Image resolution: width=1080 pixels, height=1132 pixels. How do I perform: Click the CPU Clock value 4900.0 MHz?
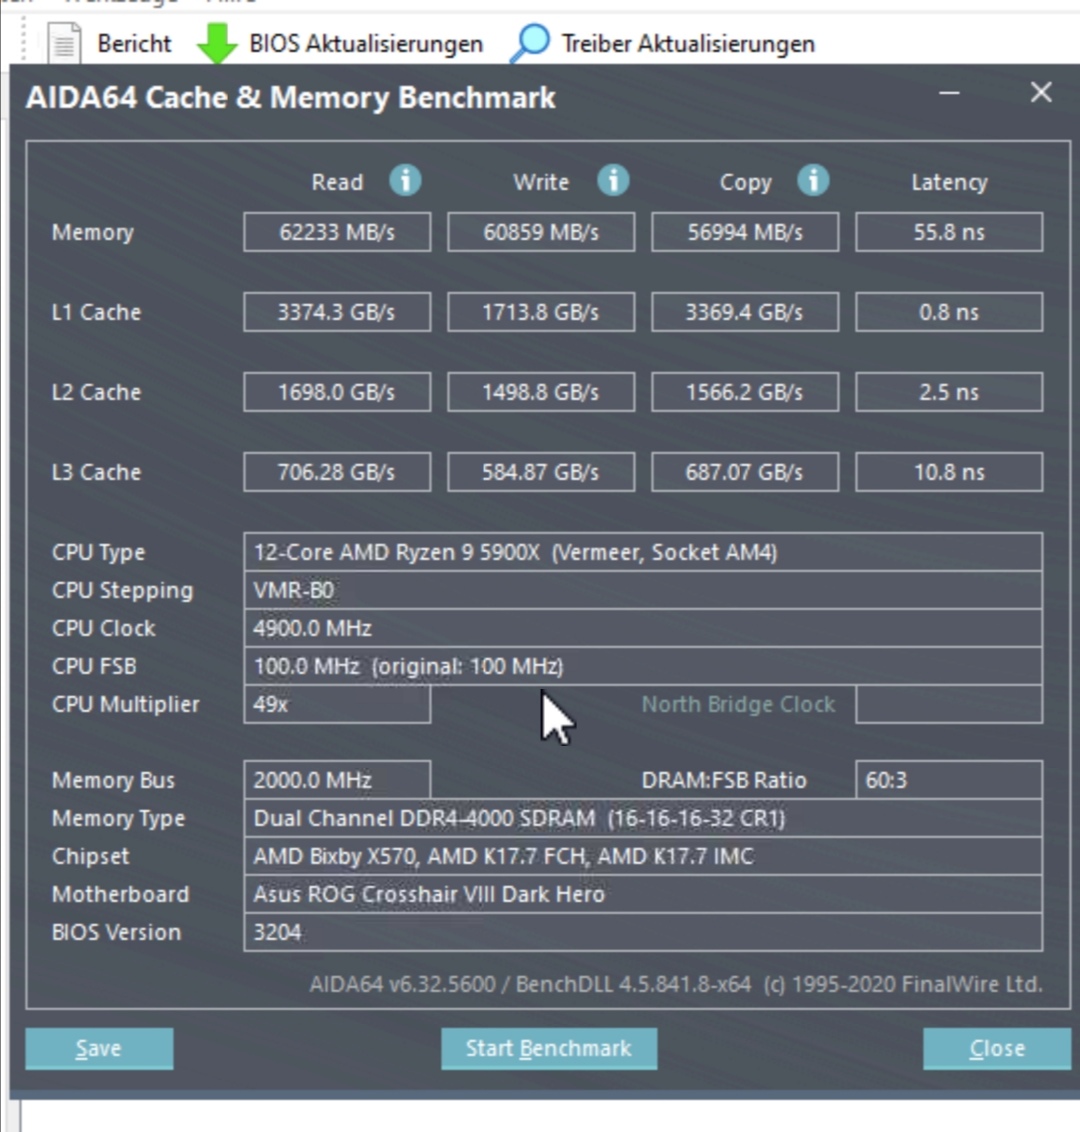tap(643, 628)
